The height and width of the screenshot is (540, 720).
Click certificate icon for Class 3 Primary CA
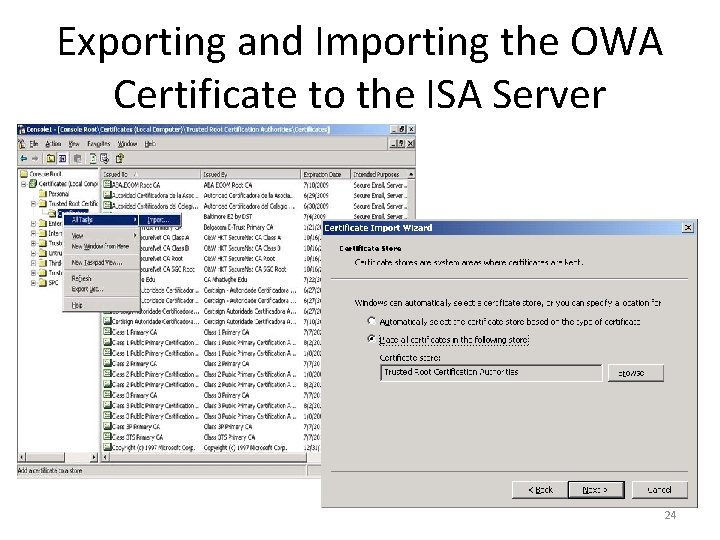(107, 395)
